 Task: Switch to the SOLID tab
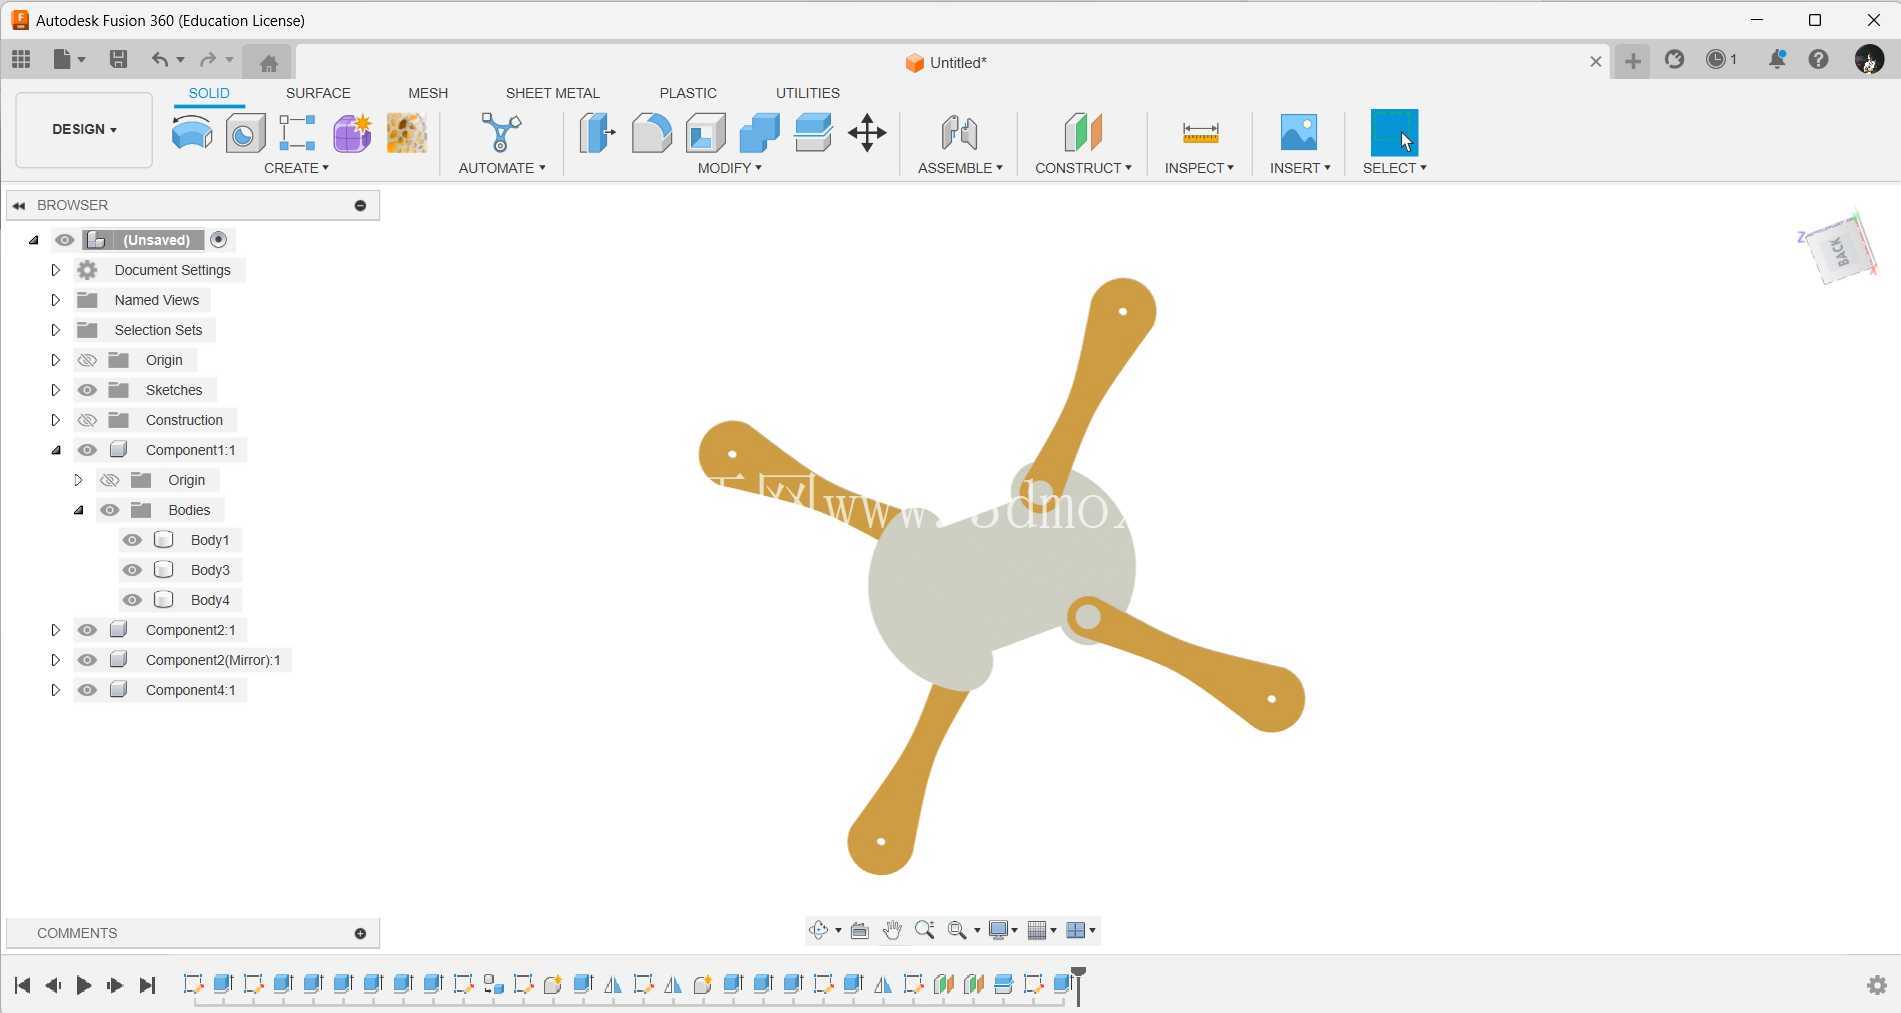209,93
